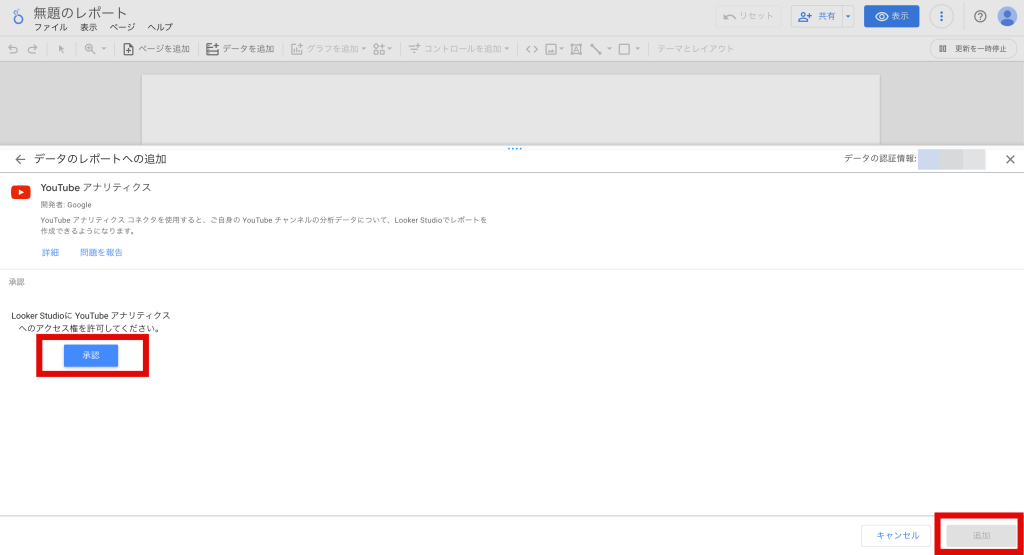
Task: Open the zoom magnifier tool
Action: pos(89,49)
